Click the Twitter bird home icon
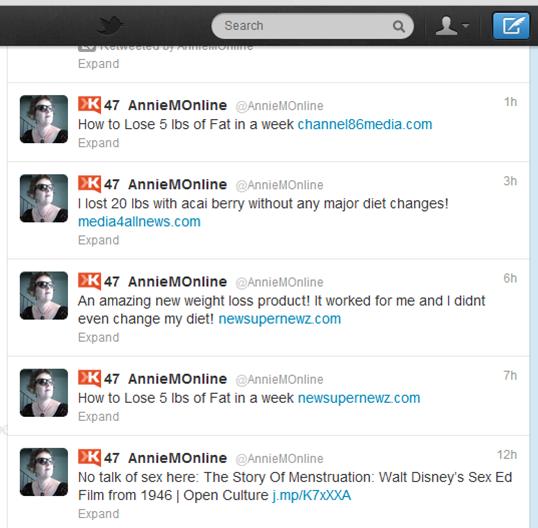This screenshot has height=528, width=538. (110, 26)
